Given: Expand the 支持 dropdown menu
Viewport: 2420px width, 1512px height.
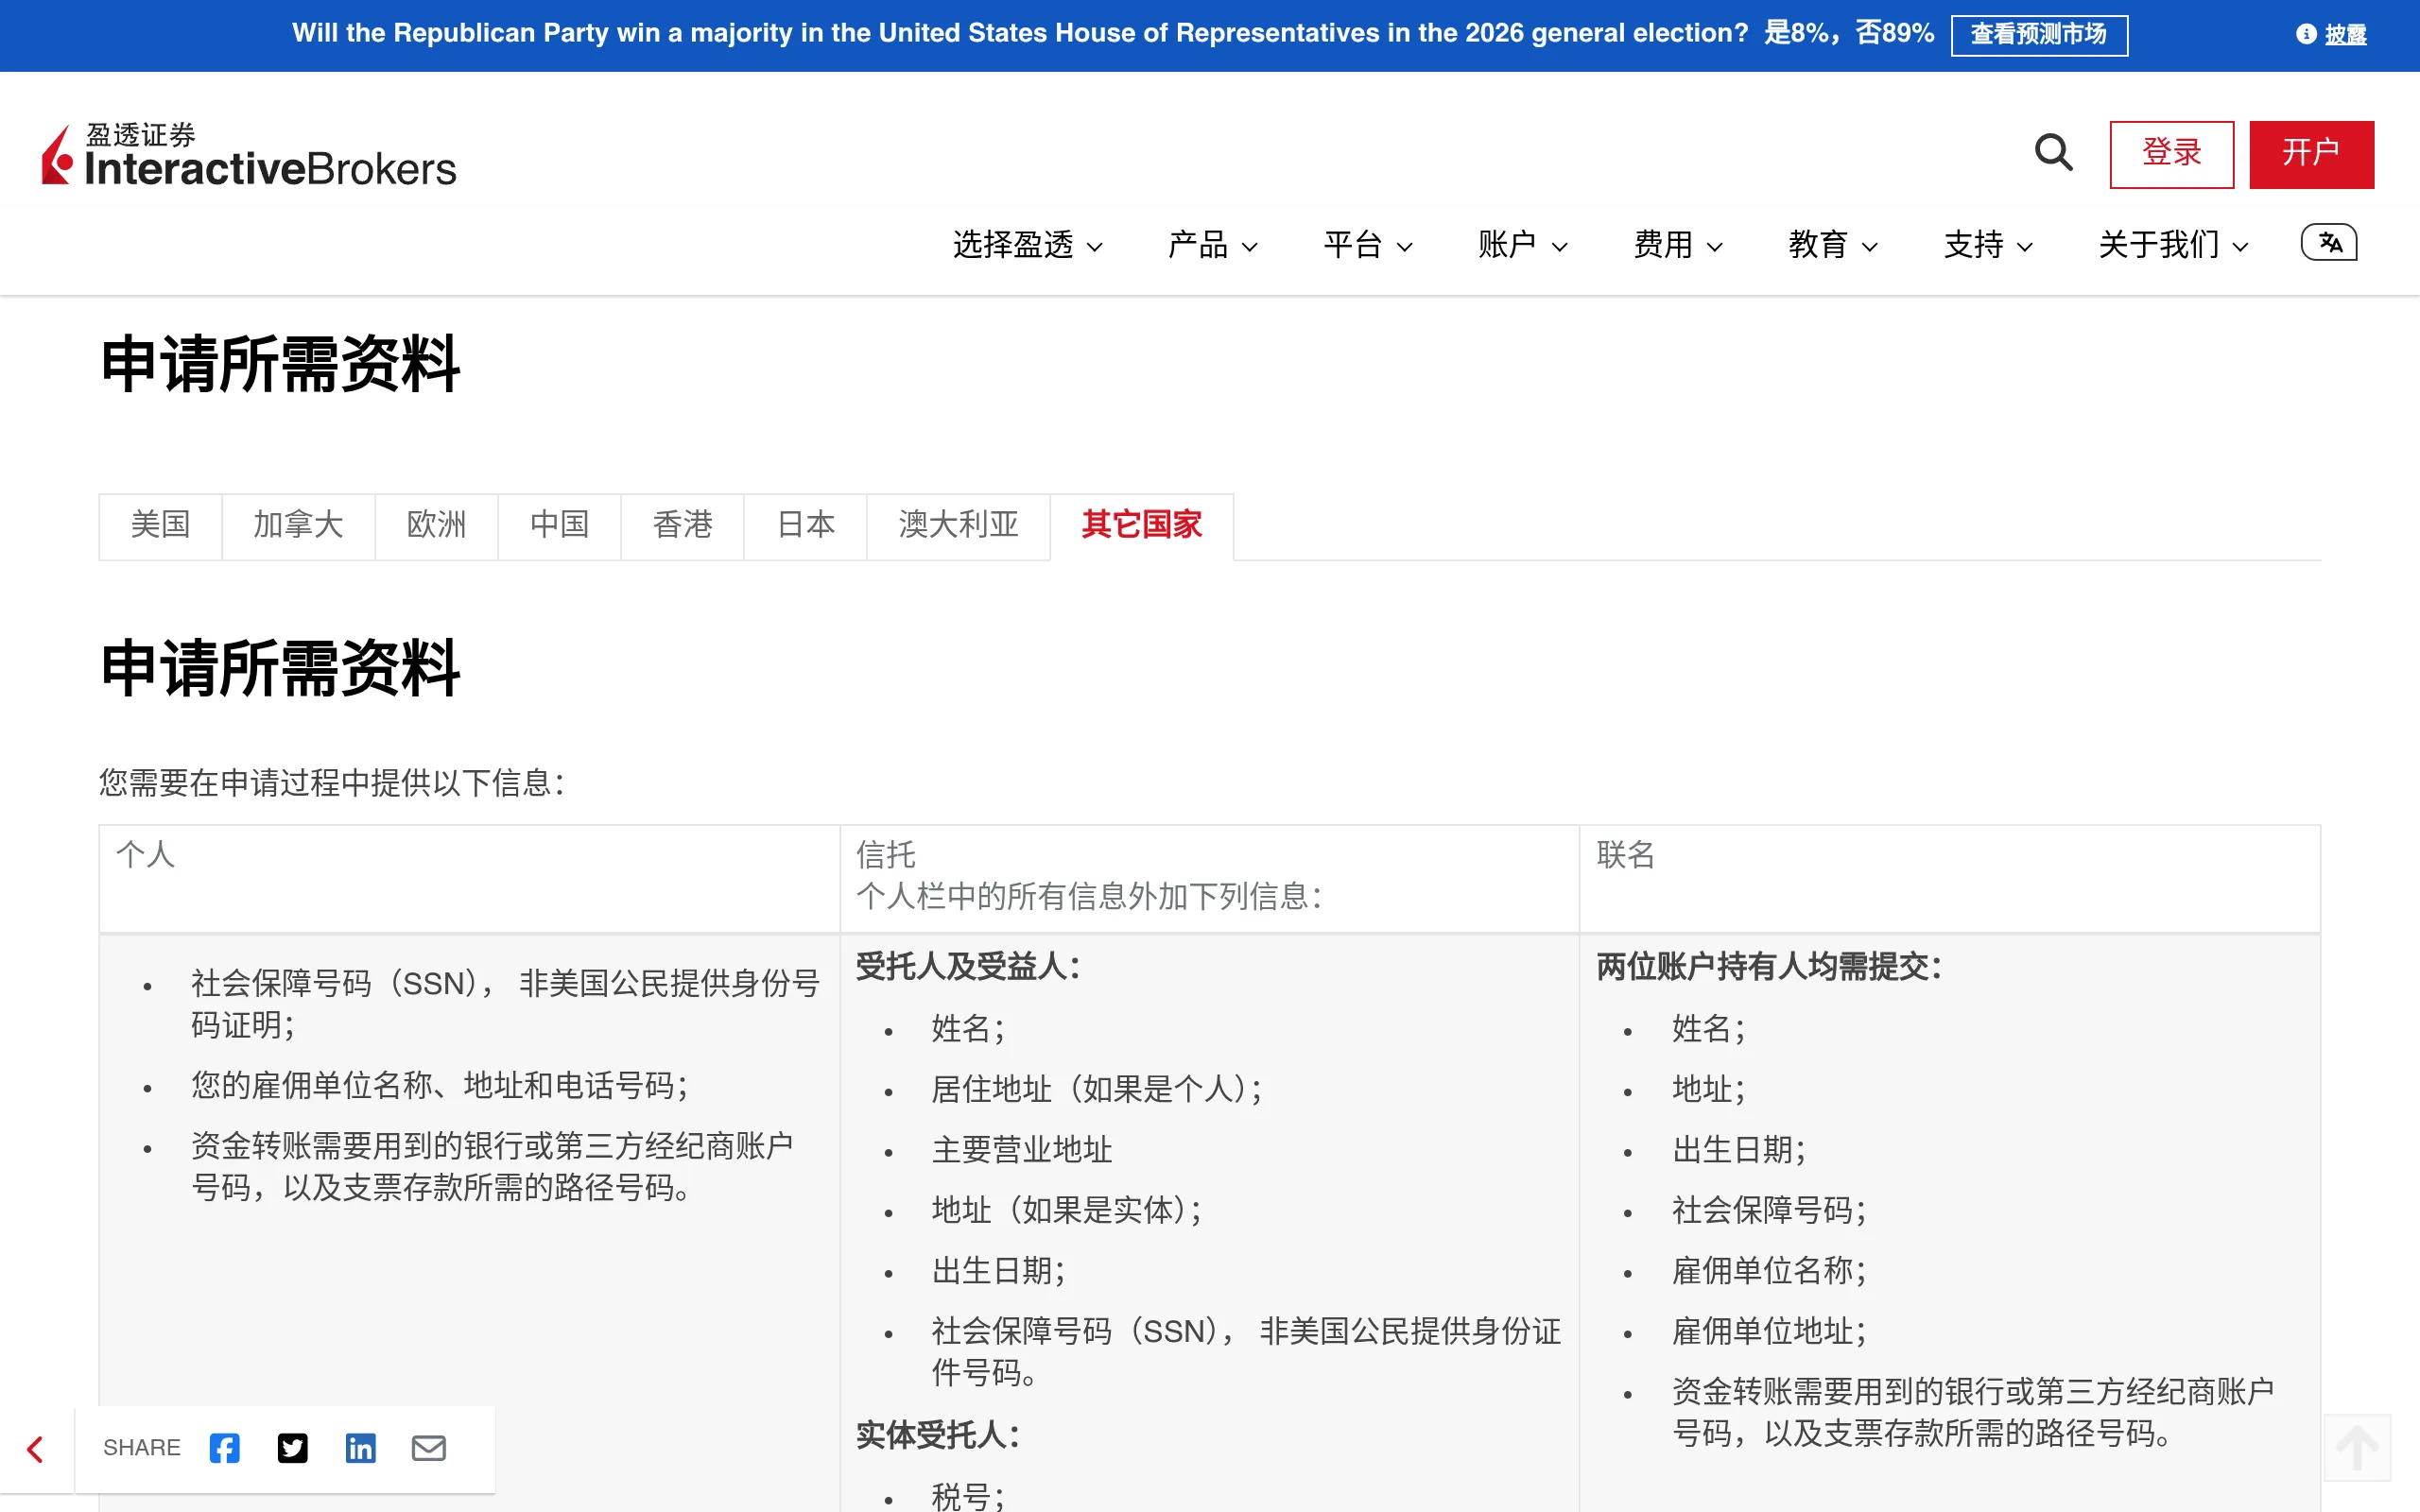Looking at the screenshot, I should click(1987, 245).
